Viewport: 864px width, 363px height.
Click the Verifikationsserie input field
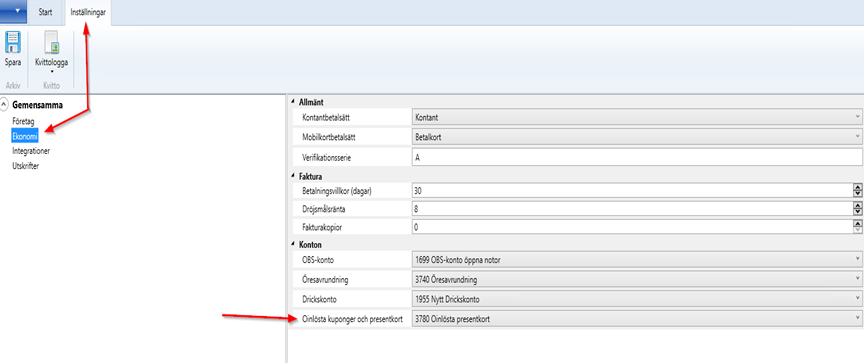(x=636, y=157)
